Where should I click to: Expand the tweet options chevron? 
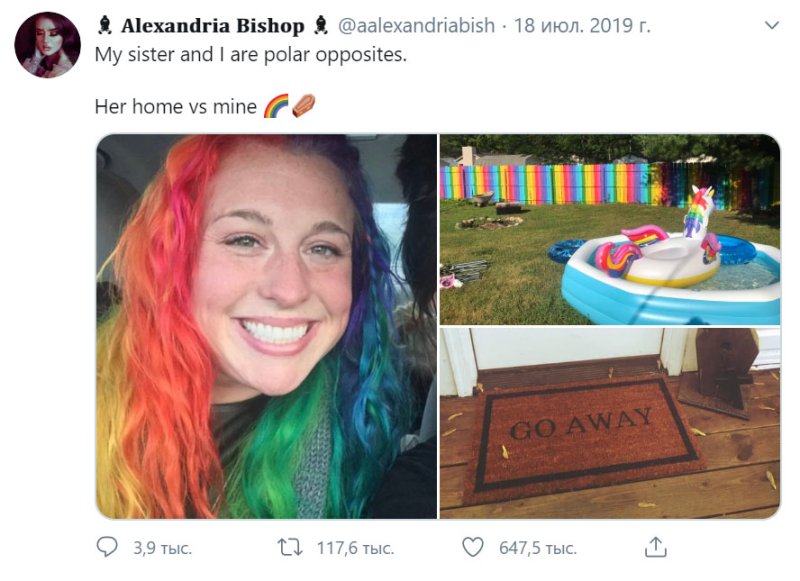click(x=772, y=25)
